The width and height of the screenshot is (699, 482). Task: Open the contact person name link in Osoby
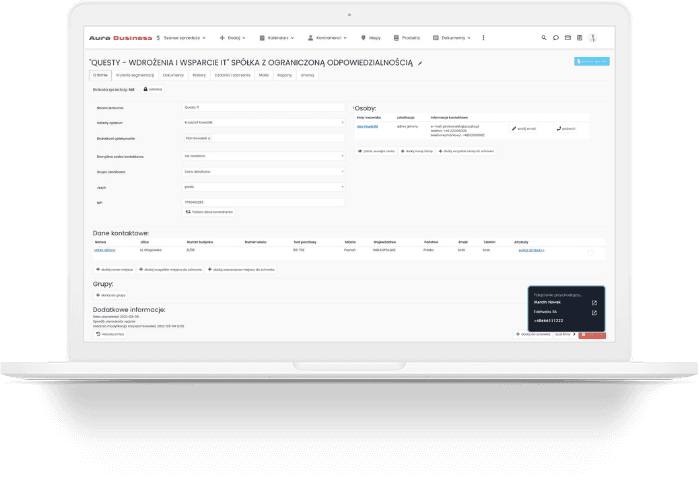[367, 127]
